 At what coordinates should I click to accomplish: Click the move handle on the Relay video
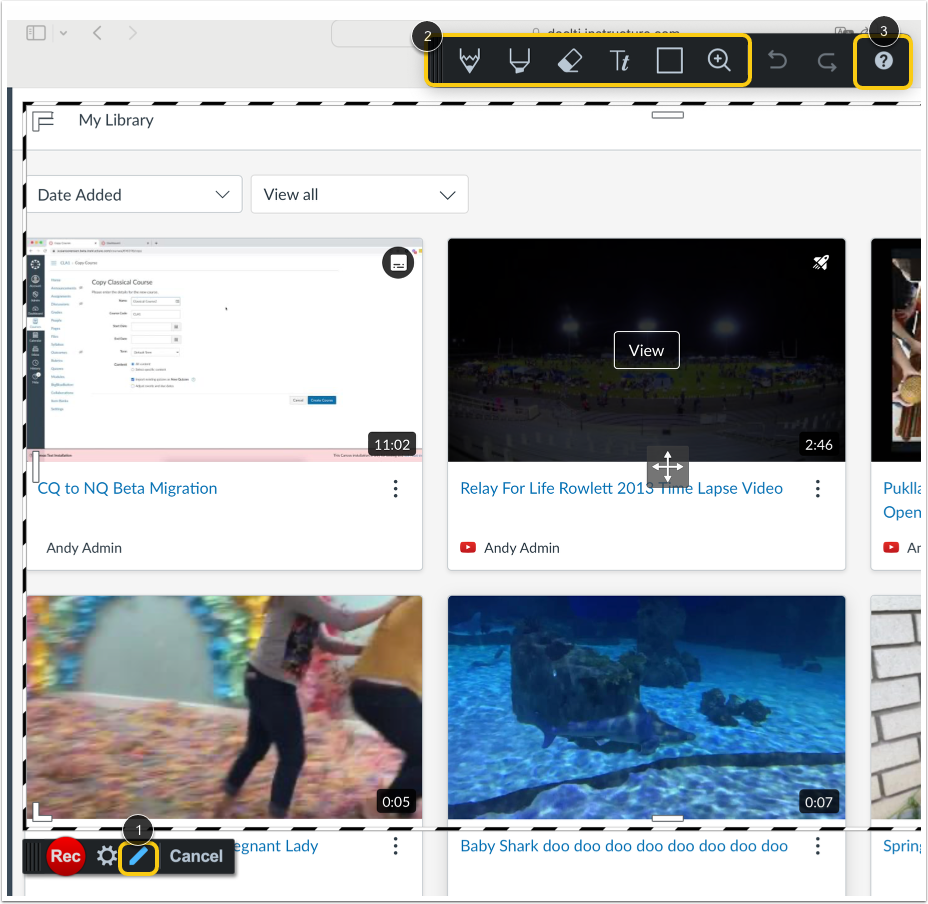click(x=667, y=466)
